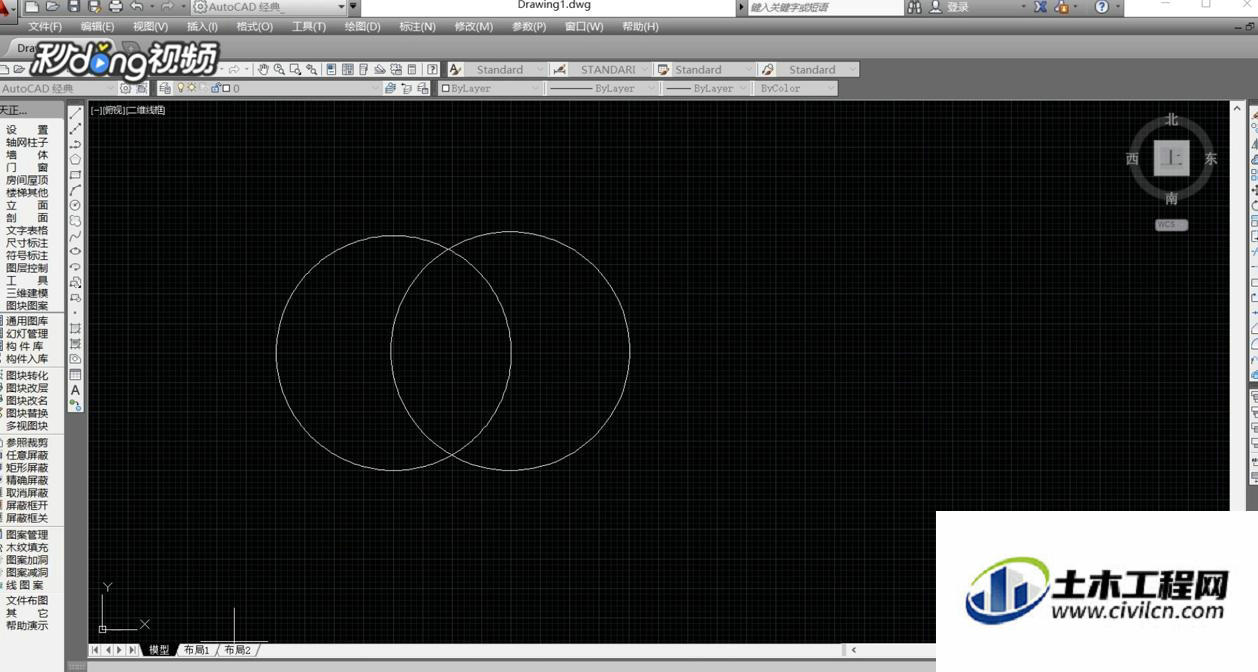Screen dimensions: 1258x672
Task: Select the Multiline Text tool
Action: click(75, 390)
